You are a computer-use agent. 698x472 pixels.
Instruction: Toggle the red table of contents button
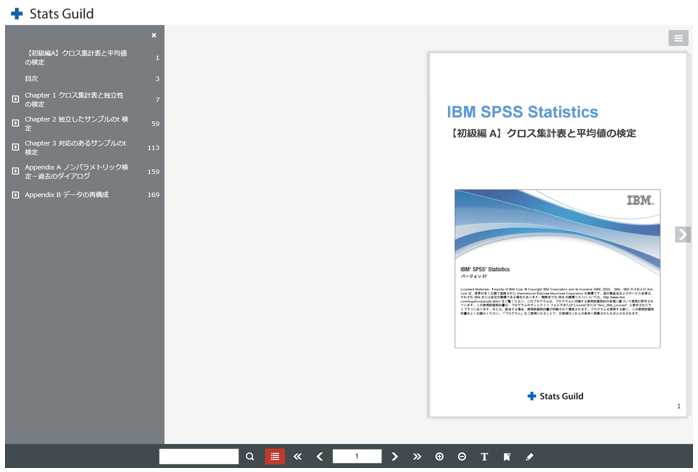[275, 456]
